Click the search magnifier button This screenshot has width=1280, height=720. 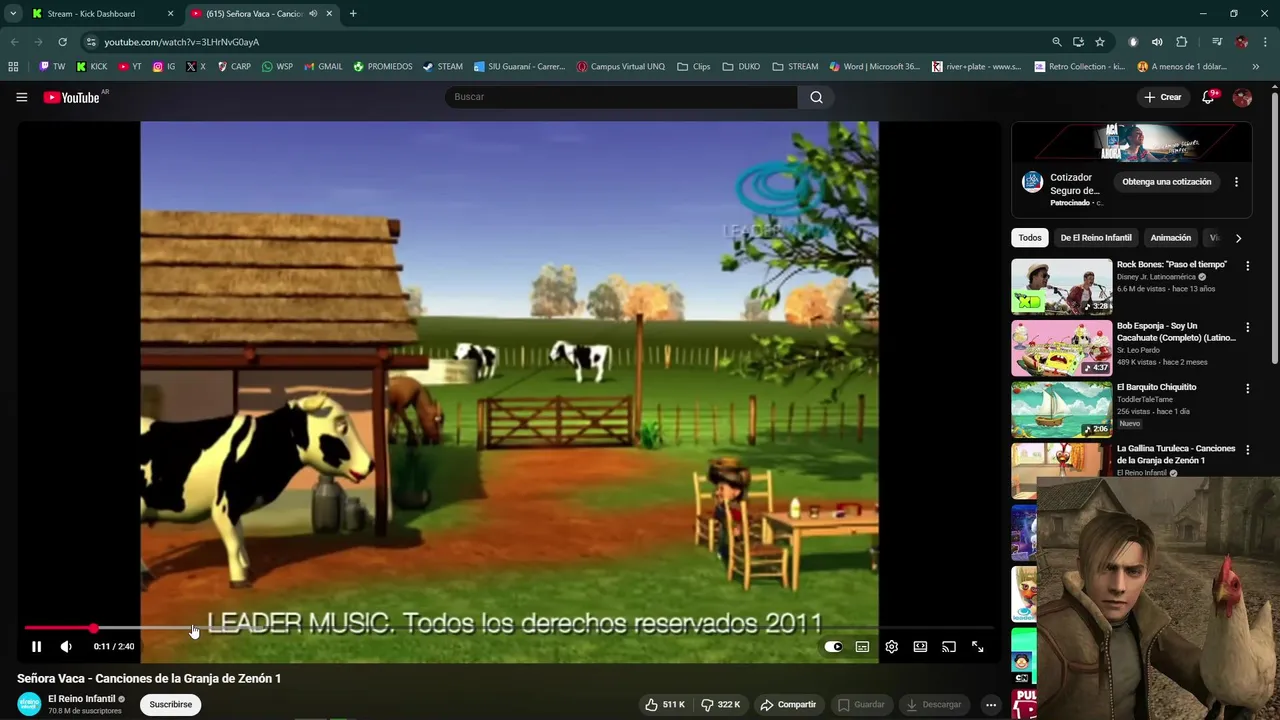[816, 97]
